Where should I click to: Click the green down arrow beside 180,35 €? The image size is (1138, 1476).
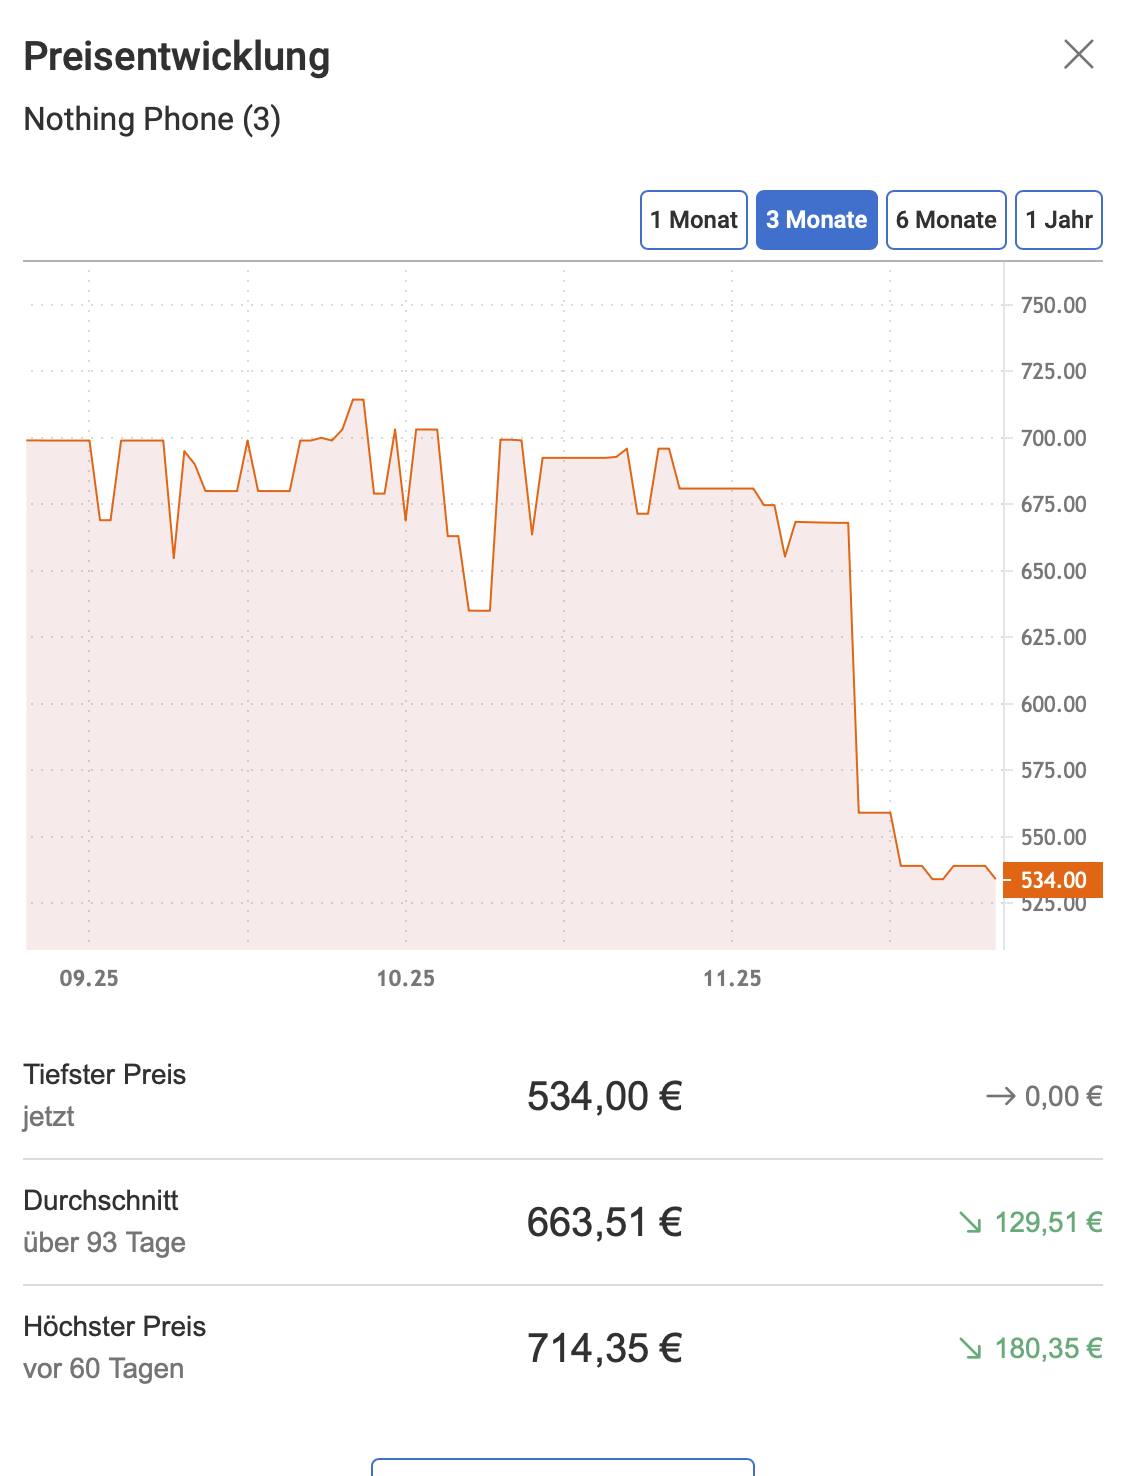[x=970, y=1348]
